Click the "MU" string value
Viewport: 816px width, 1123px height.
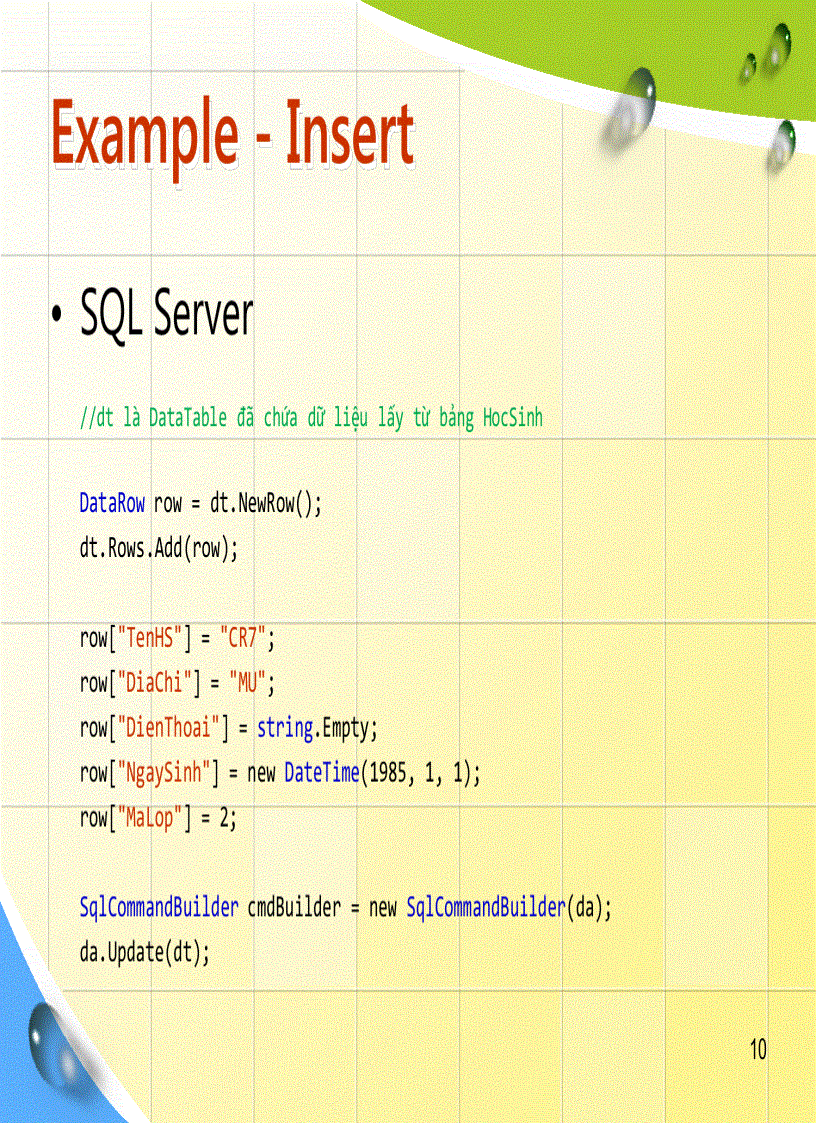[x=250, y=683]
